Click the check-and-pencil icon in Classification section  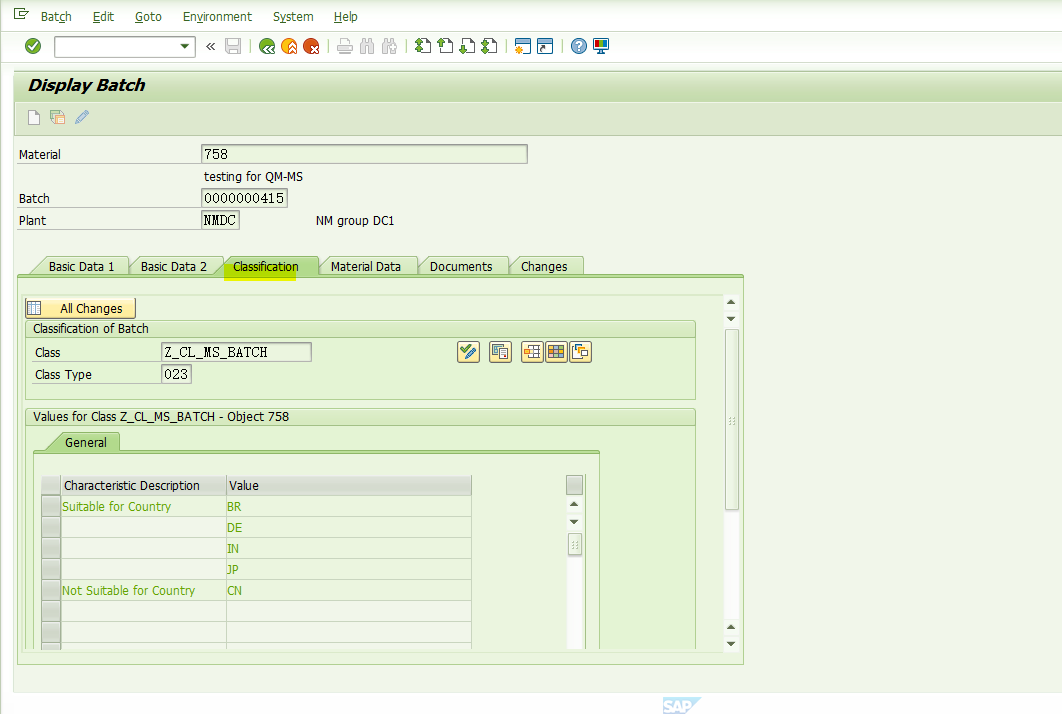(x=468, y=351)
